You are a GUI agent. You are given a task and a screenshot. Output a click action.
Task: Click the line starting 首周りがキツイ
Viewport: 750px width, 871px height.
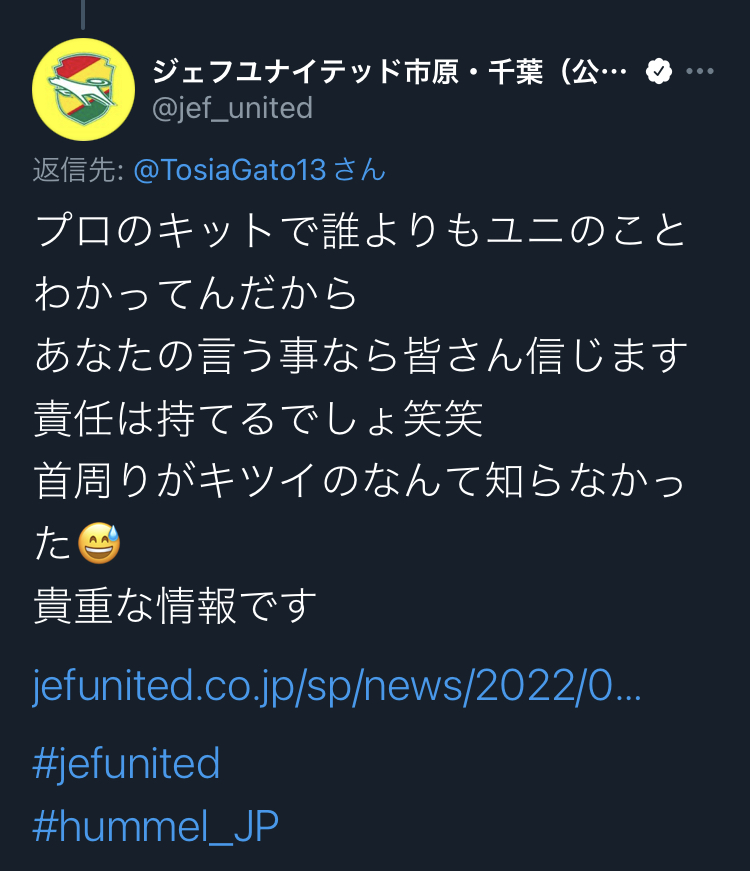point(360,480)
